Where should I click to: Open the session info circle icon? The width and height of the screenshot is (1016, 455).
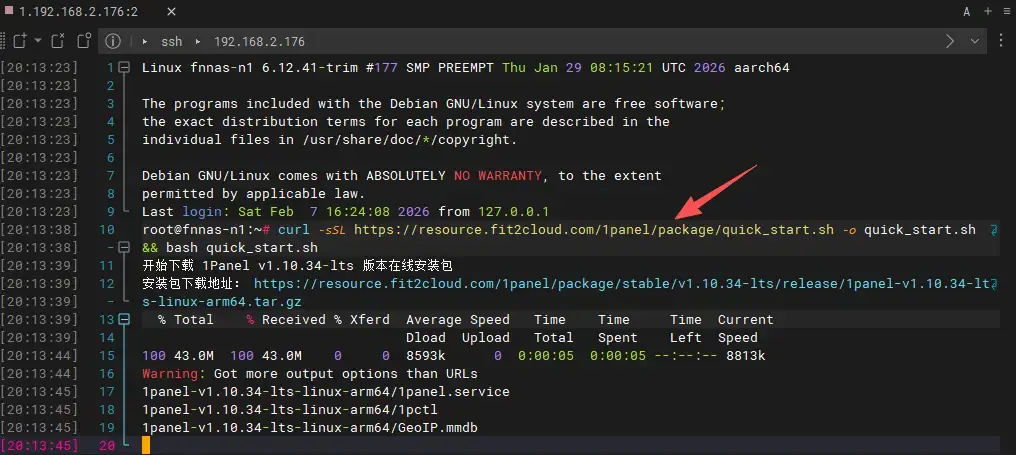click(x=113, y=41)
